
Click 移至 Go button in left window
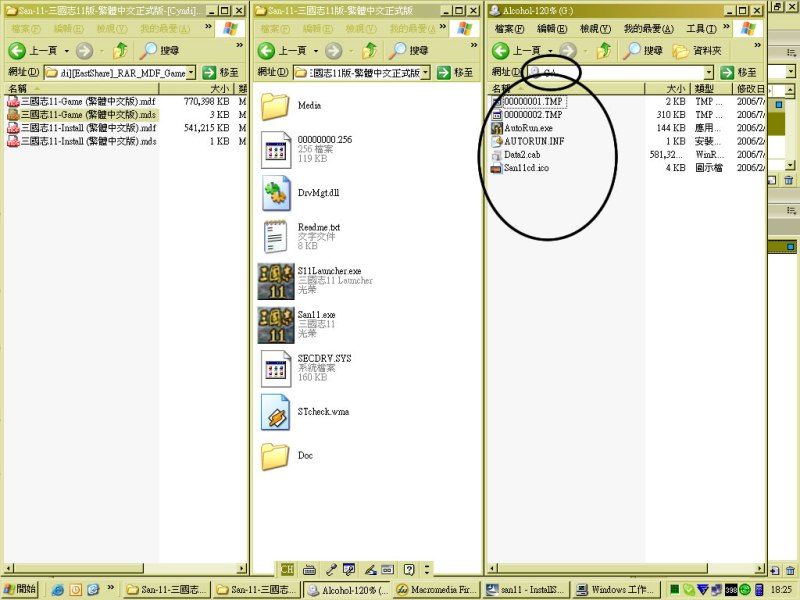point(220,72)
